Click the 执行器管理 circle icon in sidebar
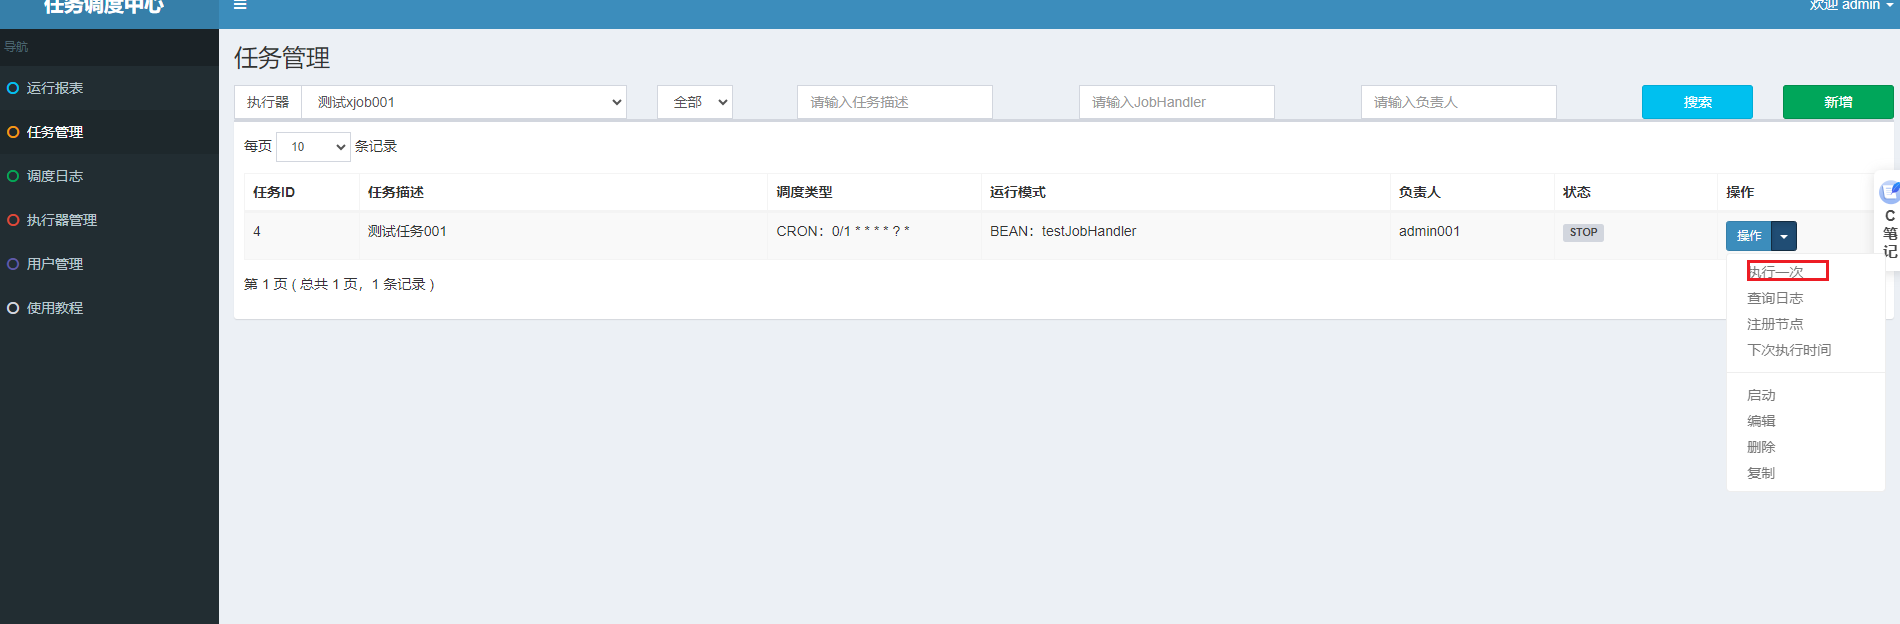Image resolution: width=1900 pixels, height=624 pixels. [x=13, y=220]
